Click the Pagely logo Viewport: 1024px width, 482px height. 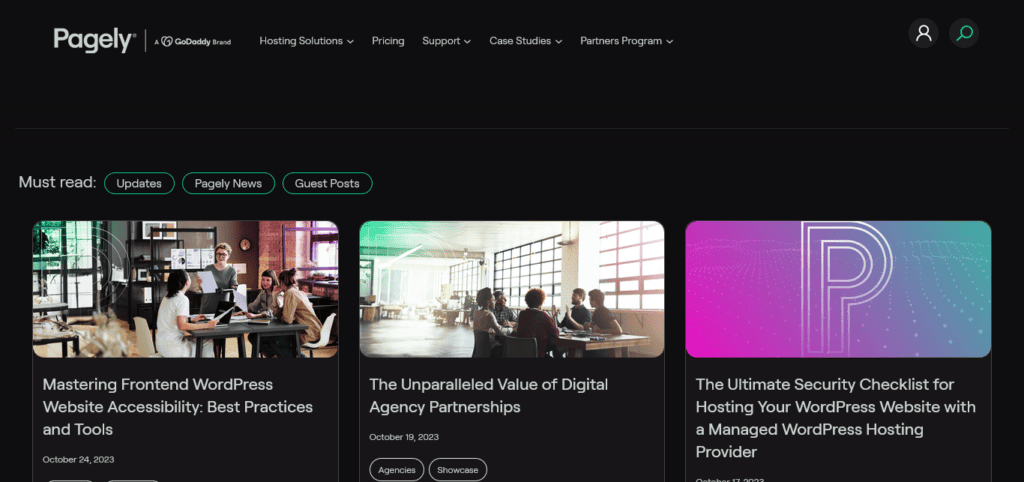[x=93, y=40]
